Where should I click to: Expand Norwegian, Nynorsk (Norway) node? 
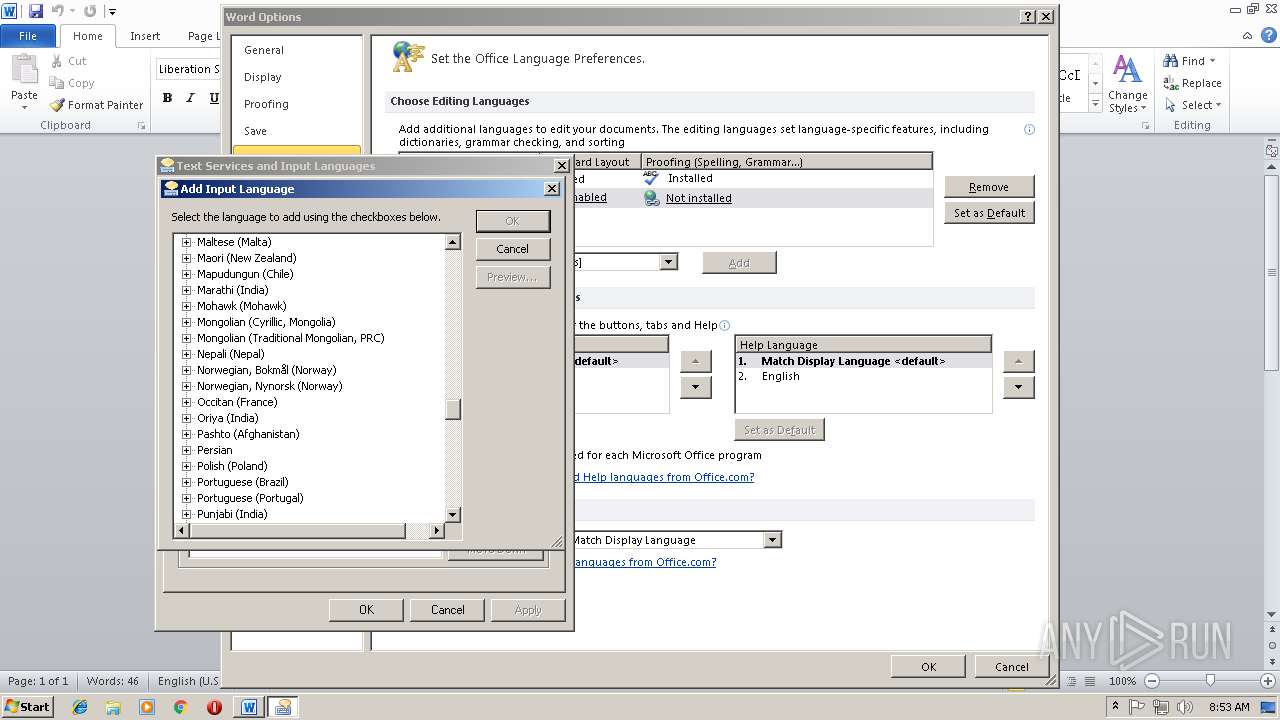(186, 386)
